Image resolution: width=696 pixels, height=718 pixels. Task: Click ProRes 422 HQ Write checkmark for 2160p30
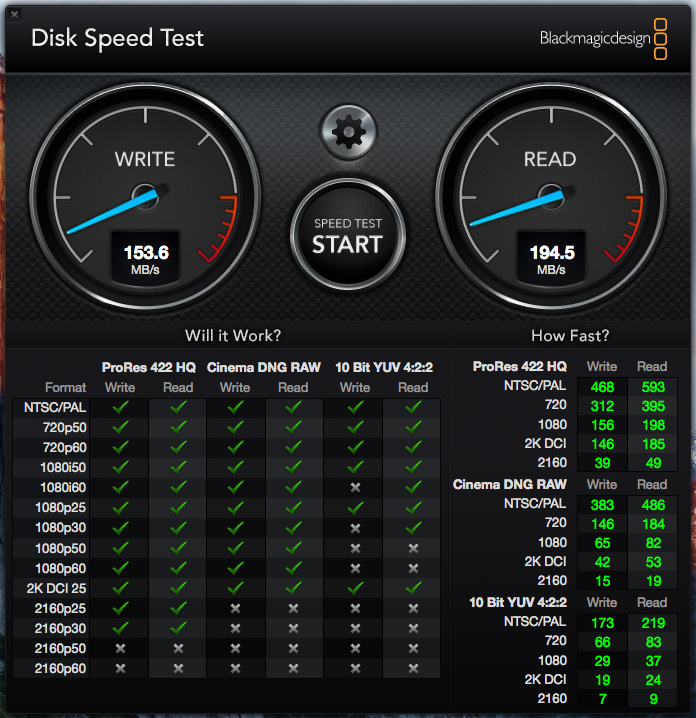[120, 628]
